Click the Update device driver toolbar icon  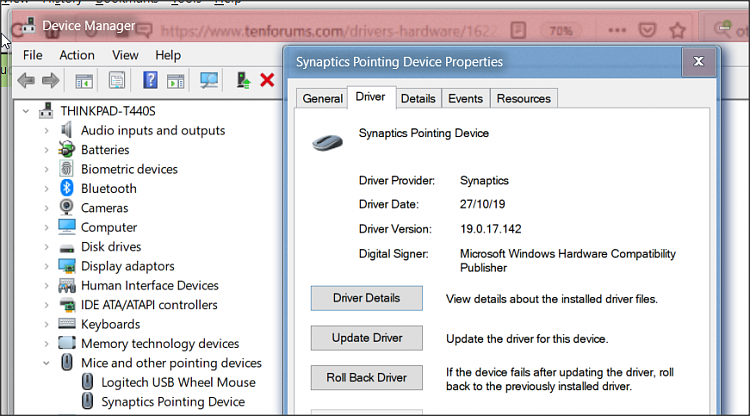pos(243,80)
